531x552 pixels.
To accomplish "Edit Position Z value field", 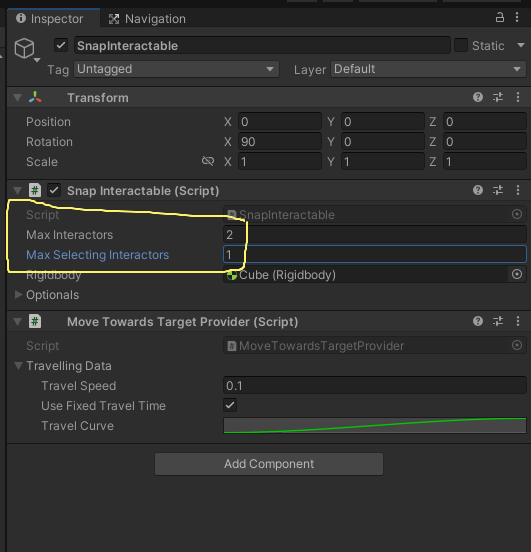I will [x=485, y=122].
